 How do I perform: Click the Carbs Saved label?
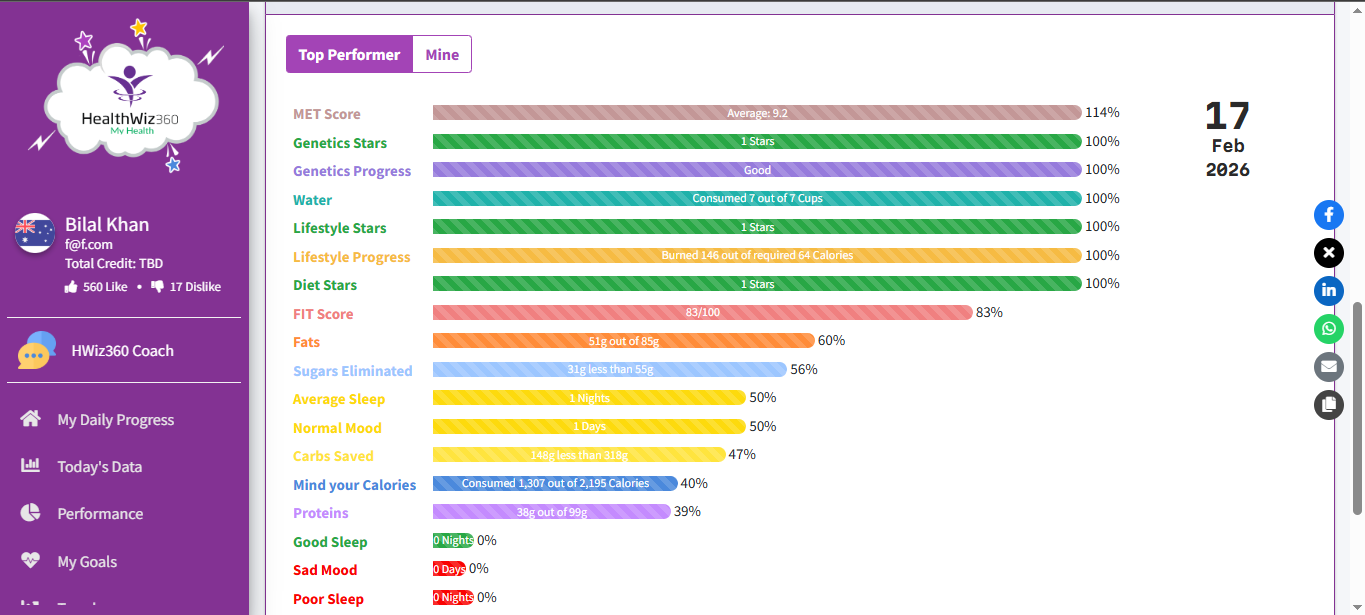point(333,456)
